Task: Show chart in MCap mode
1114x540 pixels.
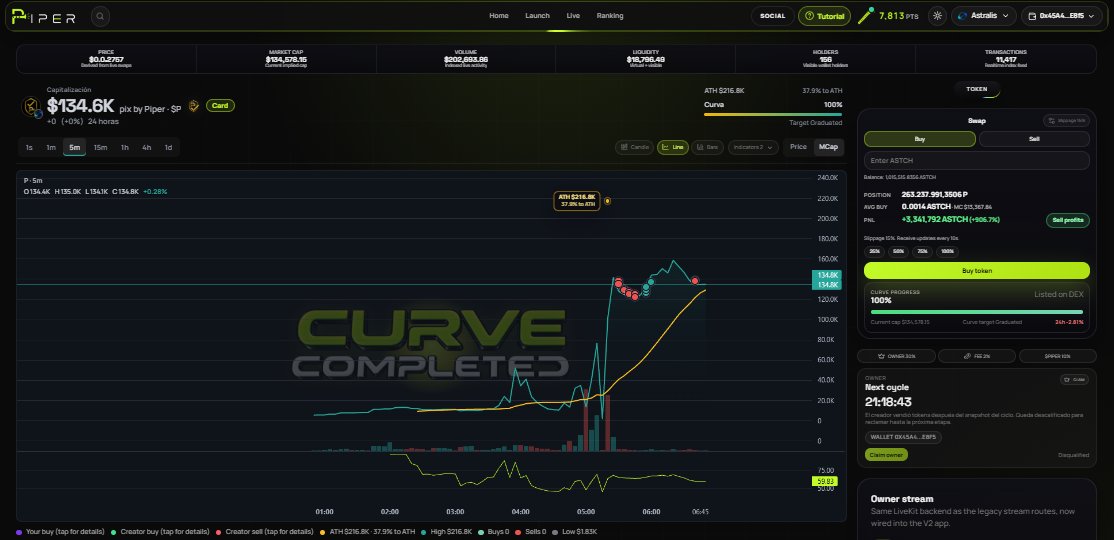Action: [828, 147]
